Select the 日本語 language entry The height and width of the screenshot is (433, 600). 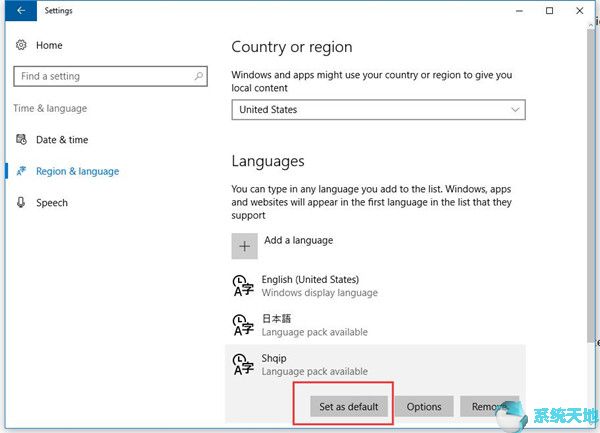tap(375, 325)
